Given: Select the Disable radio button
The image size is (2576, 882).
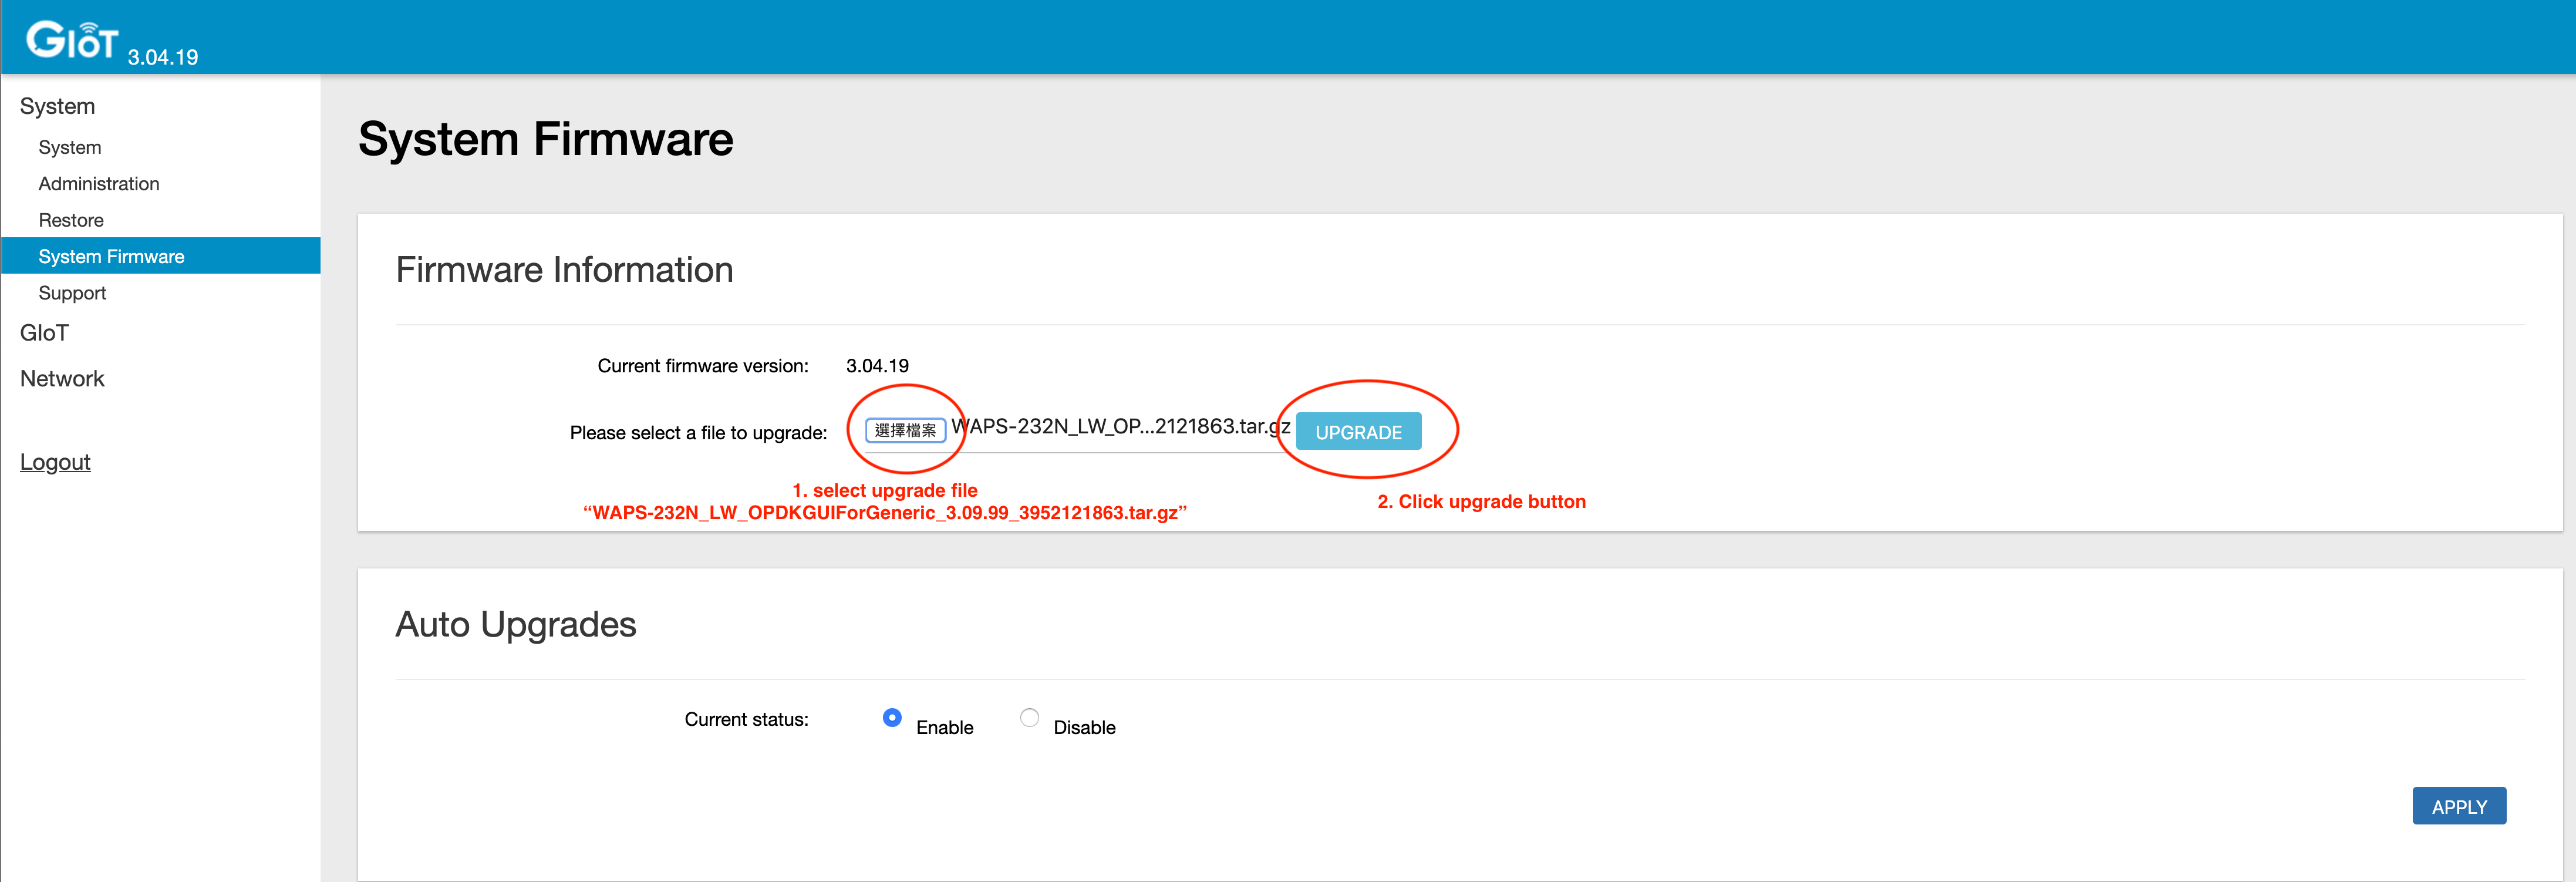Looking at the screenshot, I should coord(1029,718).
